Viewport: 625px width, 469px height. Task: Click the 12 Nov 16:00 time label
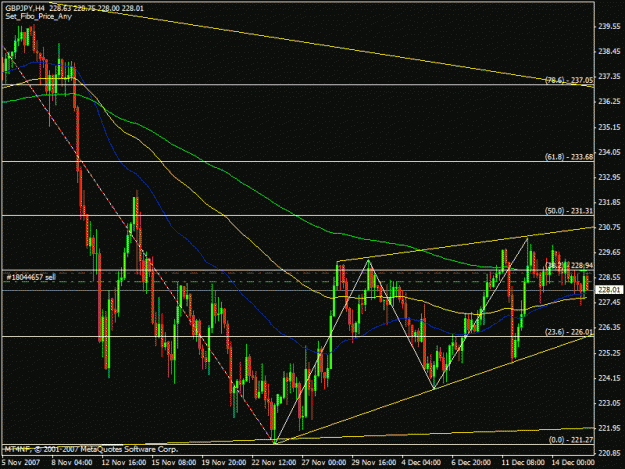(x=124, y=463)
